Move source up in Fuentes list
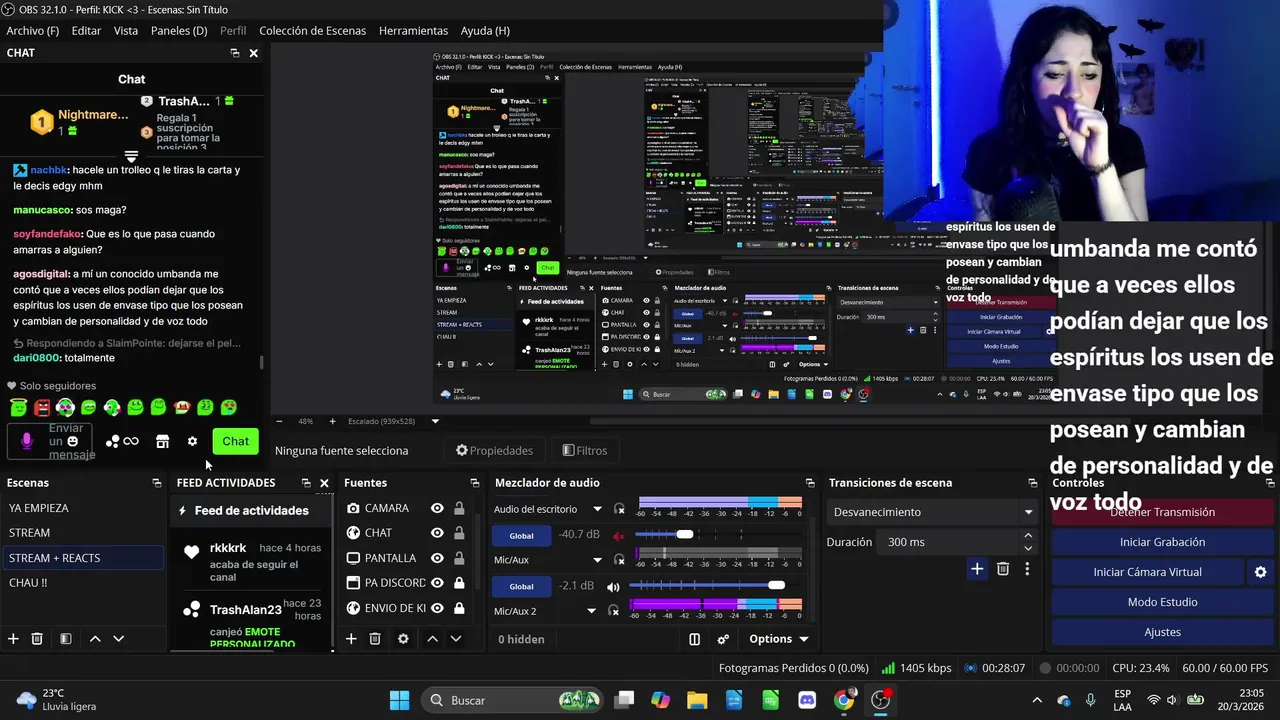The width and height of the screenshot is (1280, 720). 432,639
